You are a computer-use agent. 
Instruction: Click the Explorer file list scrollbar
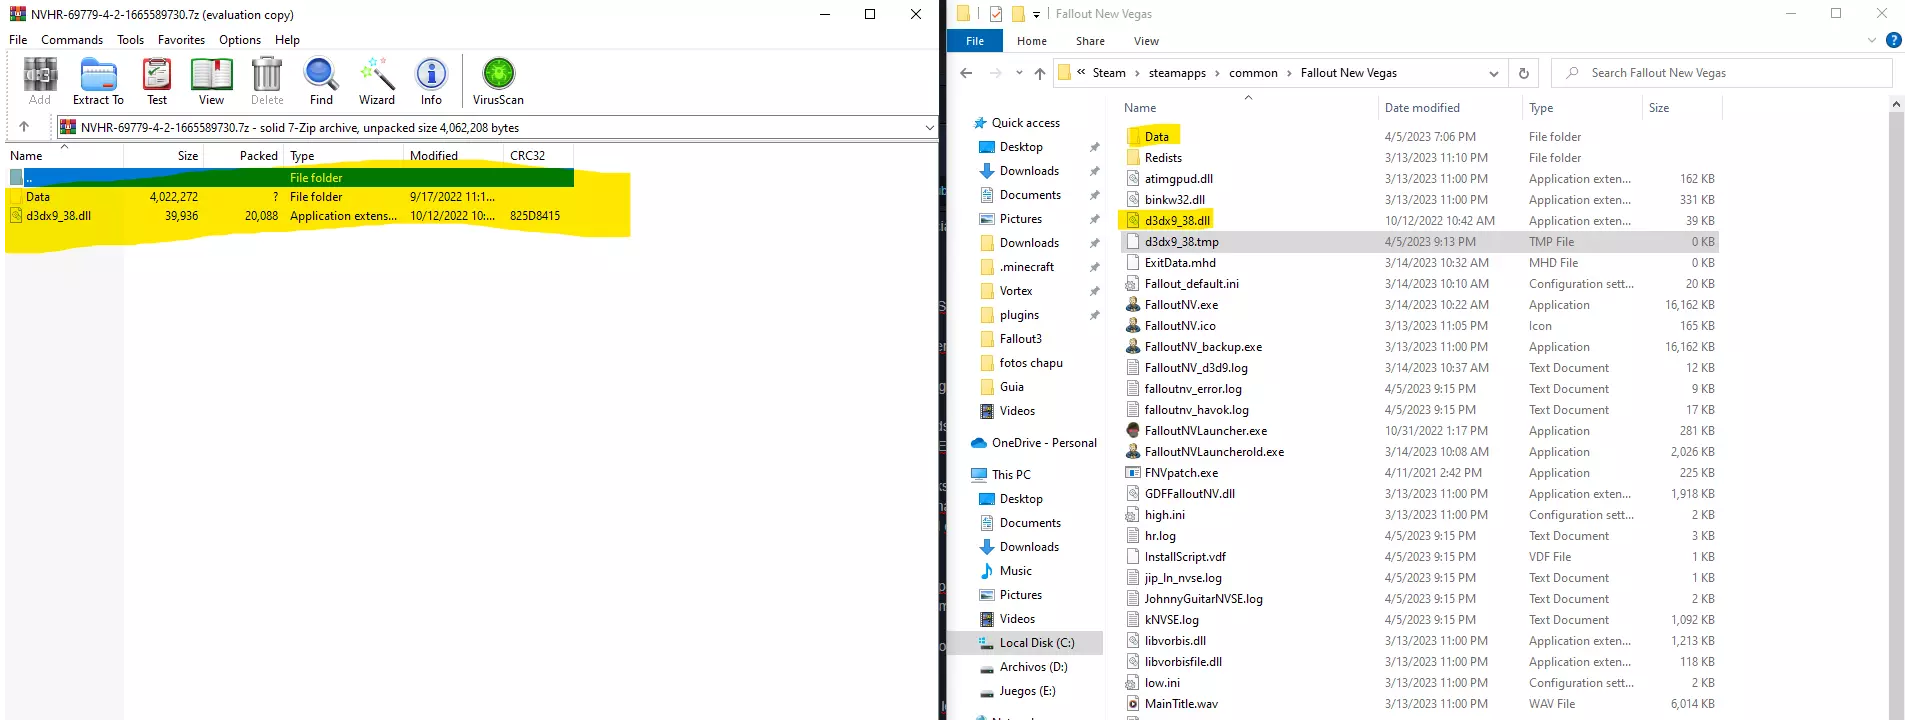point(1896,408)
